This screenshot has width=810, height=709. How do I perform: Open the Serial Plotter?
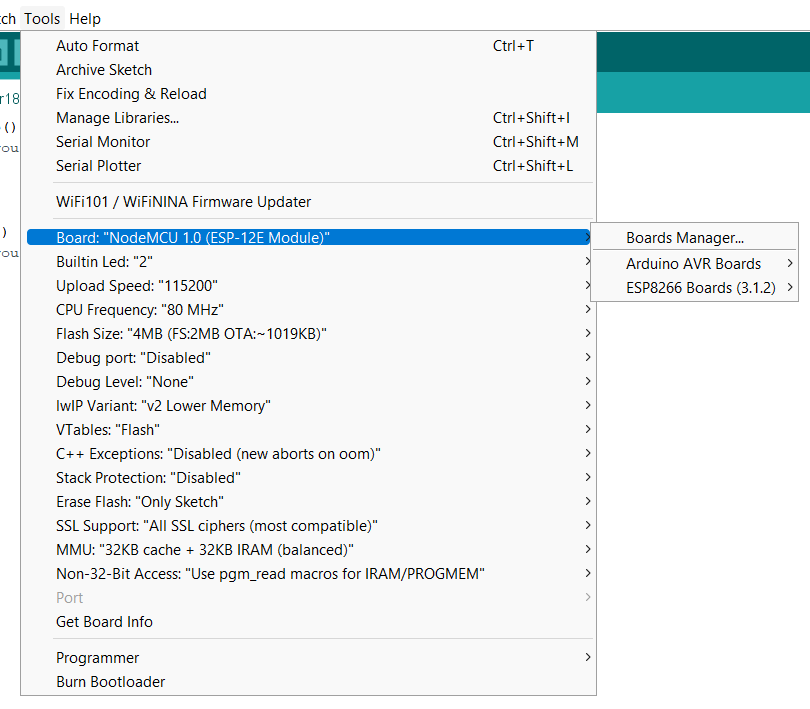[x=99, y=166]
